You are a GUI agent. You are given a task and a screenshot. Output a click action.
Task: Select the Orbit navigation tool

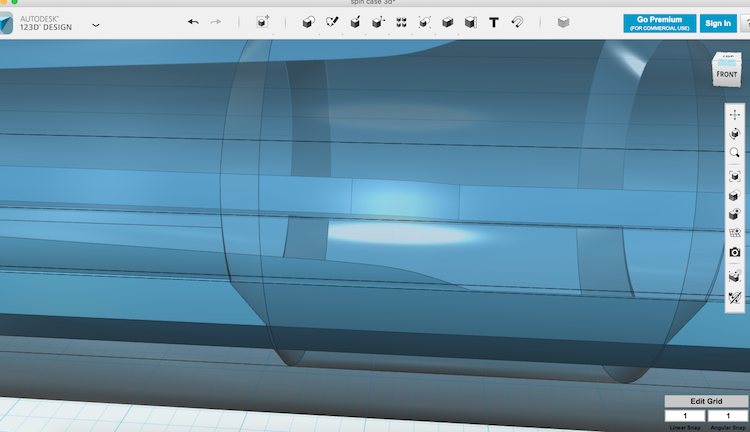735,133
